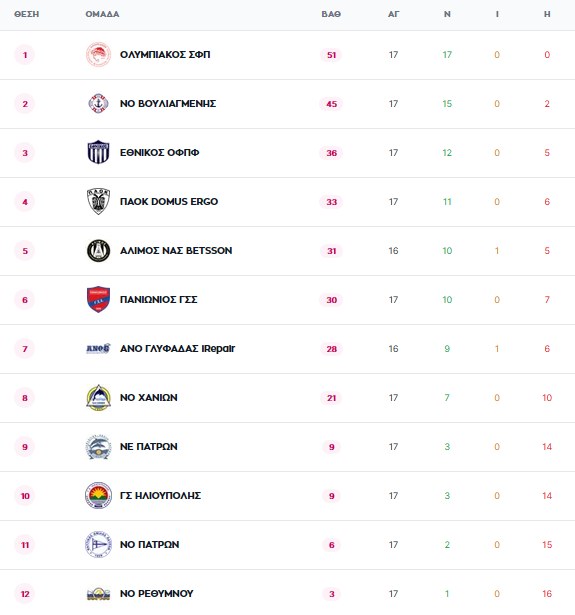Open the Alimos NAS Betsson logo
575x615 pixels.
pos(98,251)
